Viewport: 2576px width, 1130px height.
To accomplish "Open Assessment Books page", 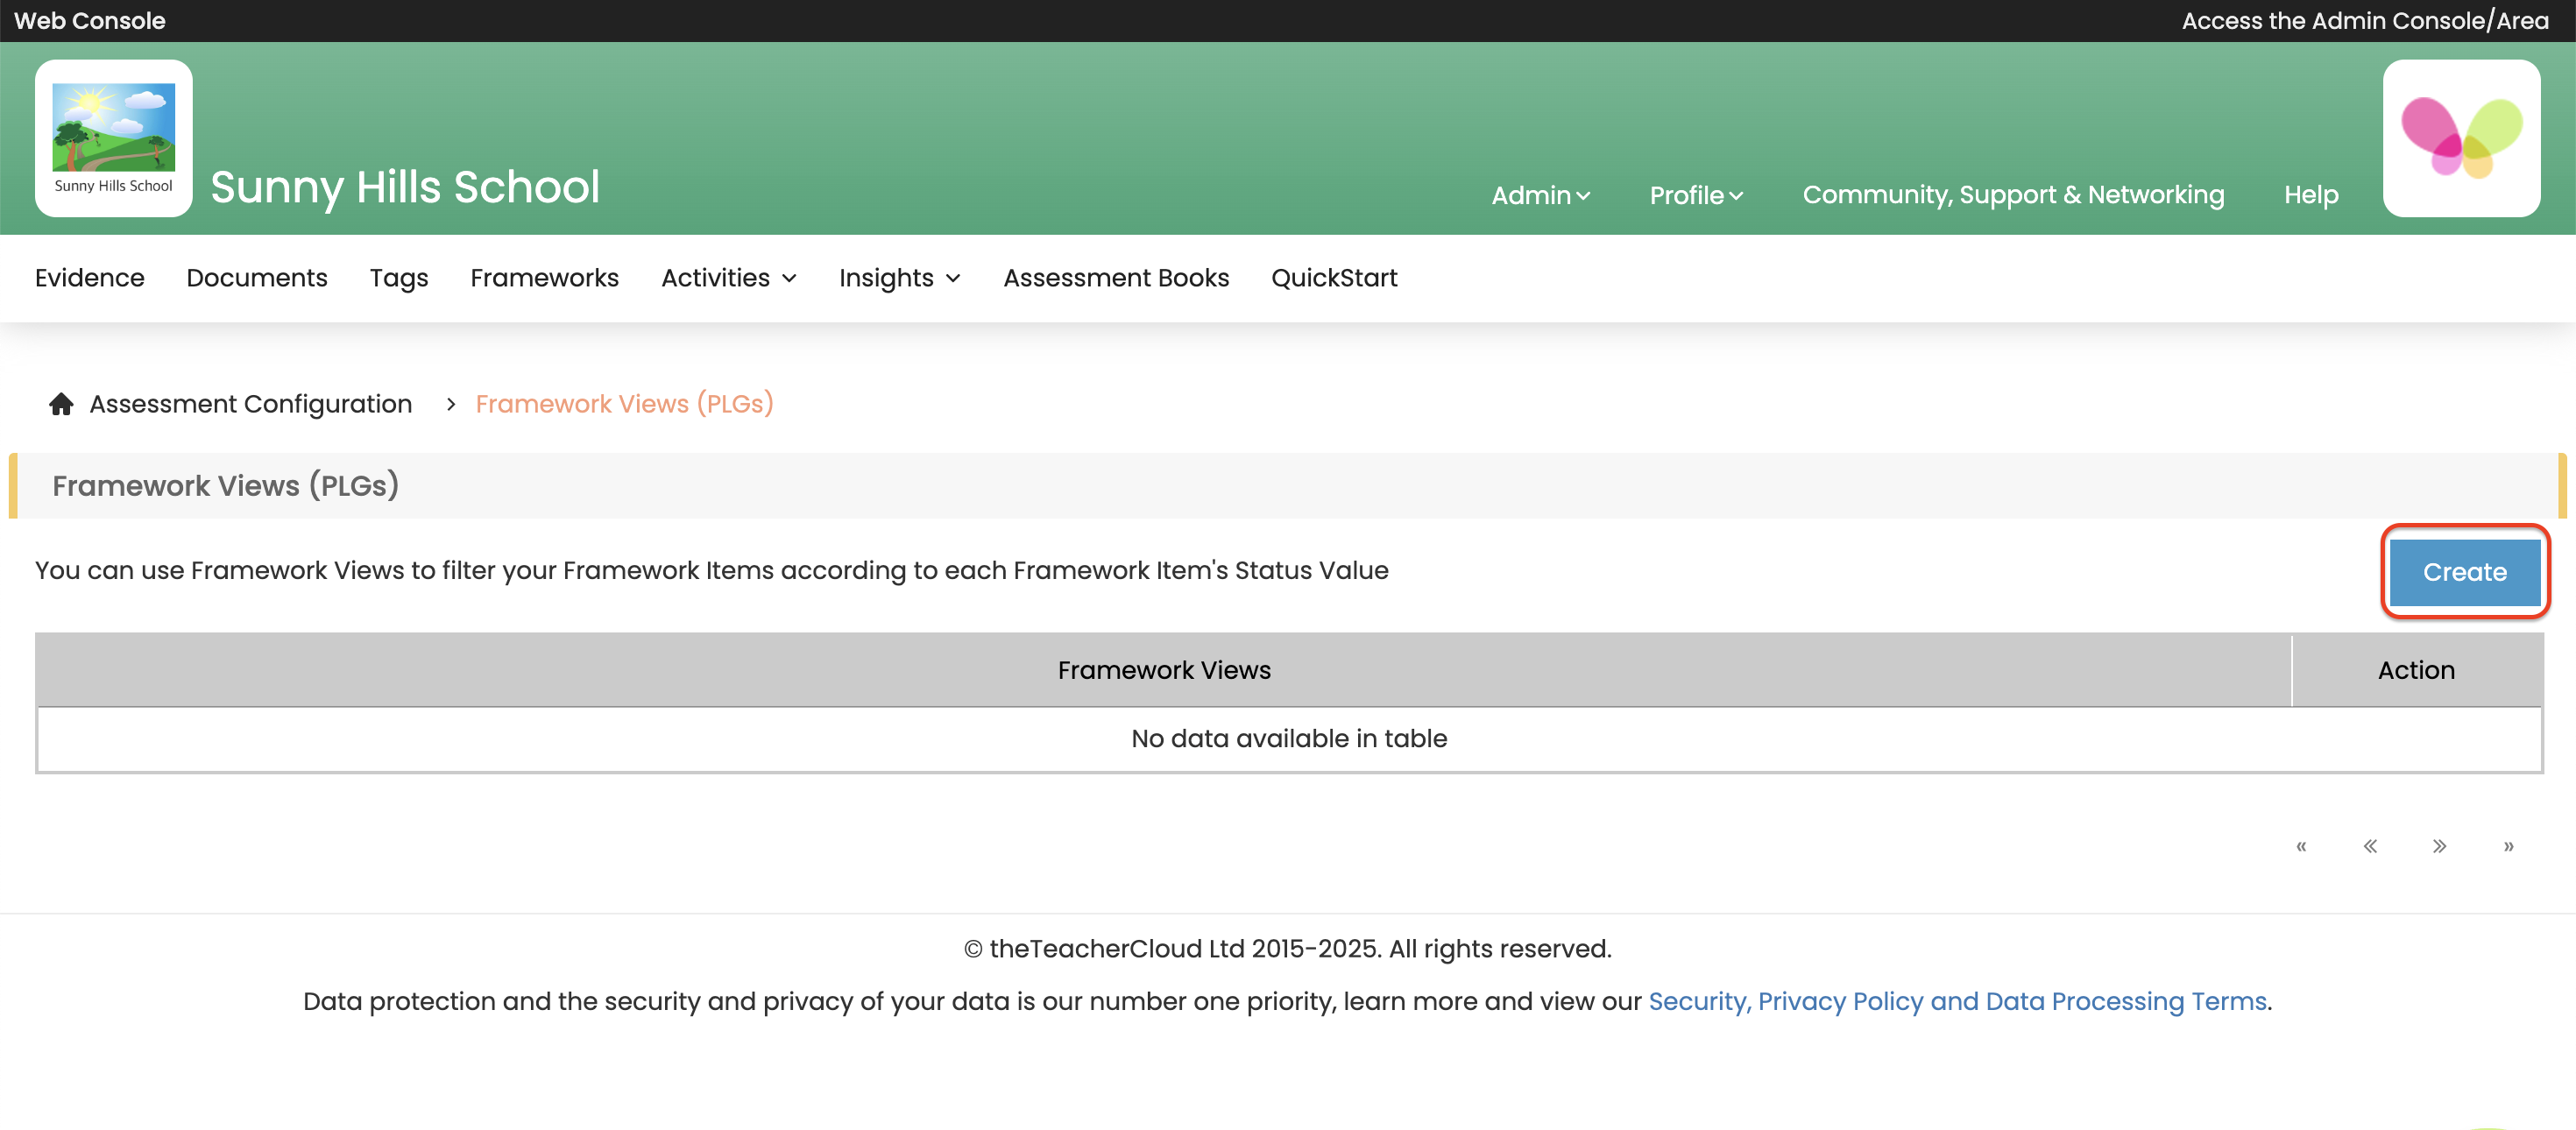I will coord(1116,278).
